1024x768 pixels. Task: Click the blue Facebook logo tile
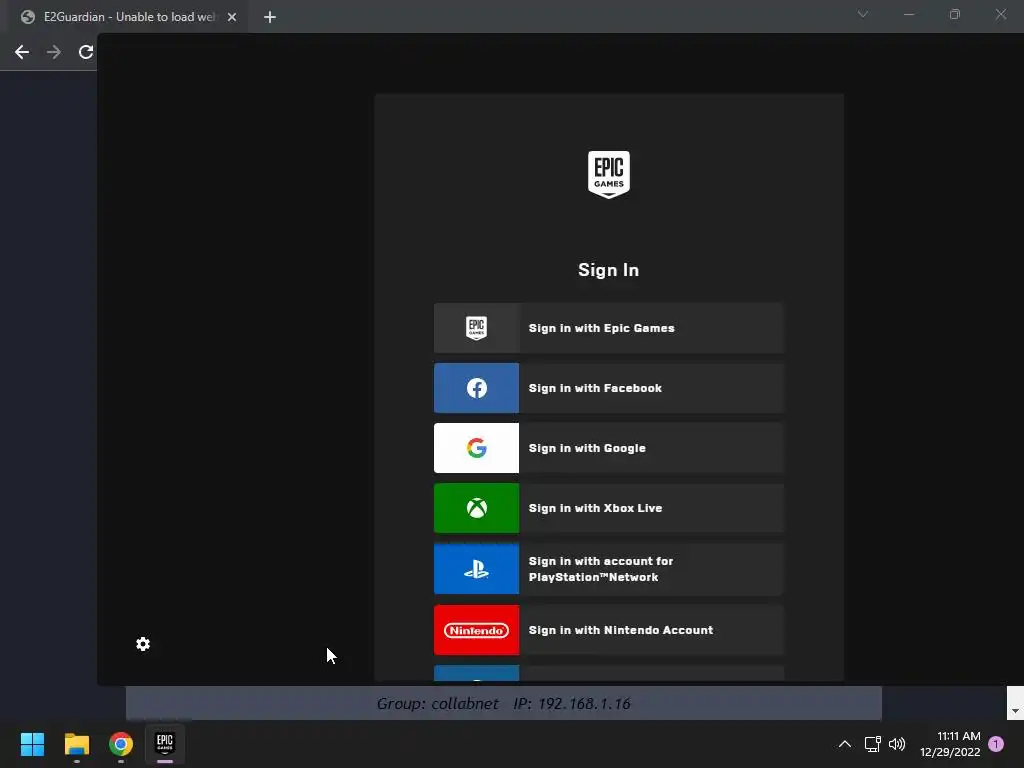coord(477,388)
